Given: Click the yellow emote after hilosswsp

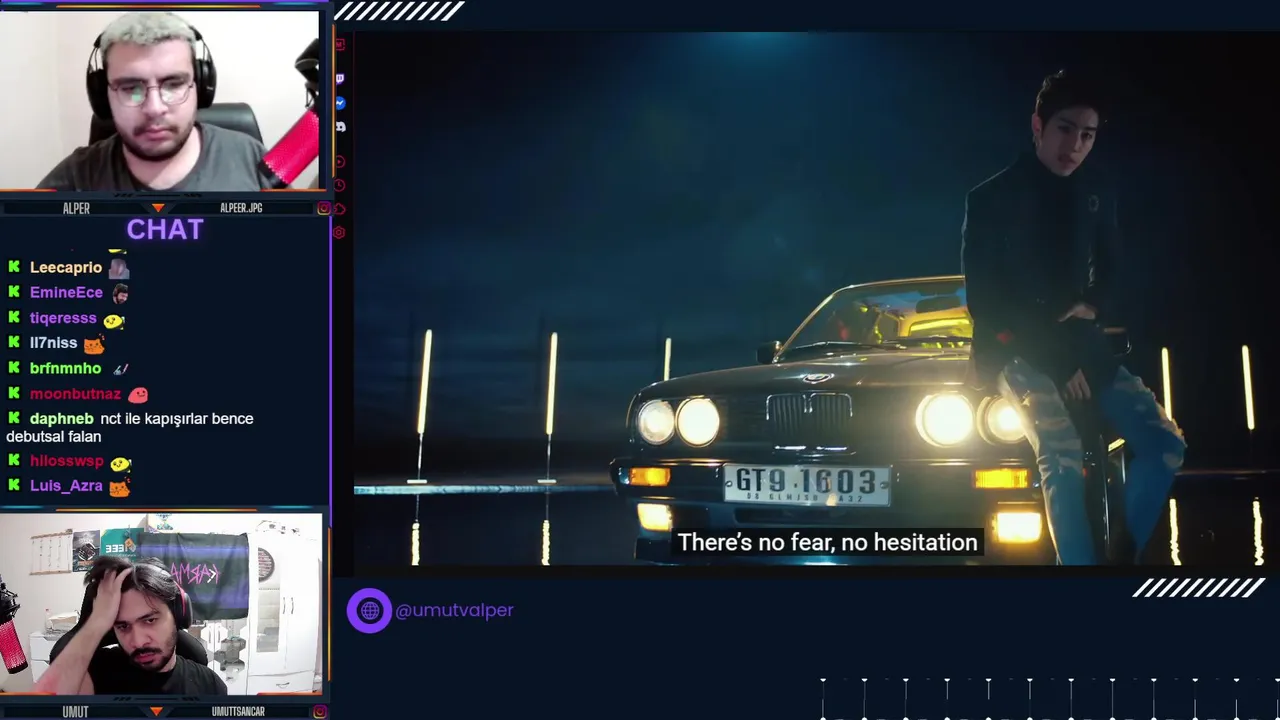Looking at the screenshot, I should pyautogui.click(x=120, y=463).
